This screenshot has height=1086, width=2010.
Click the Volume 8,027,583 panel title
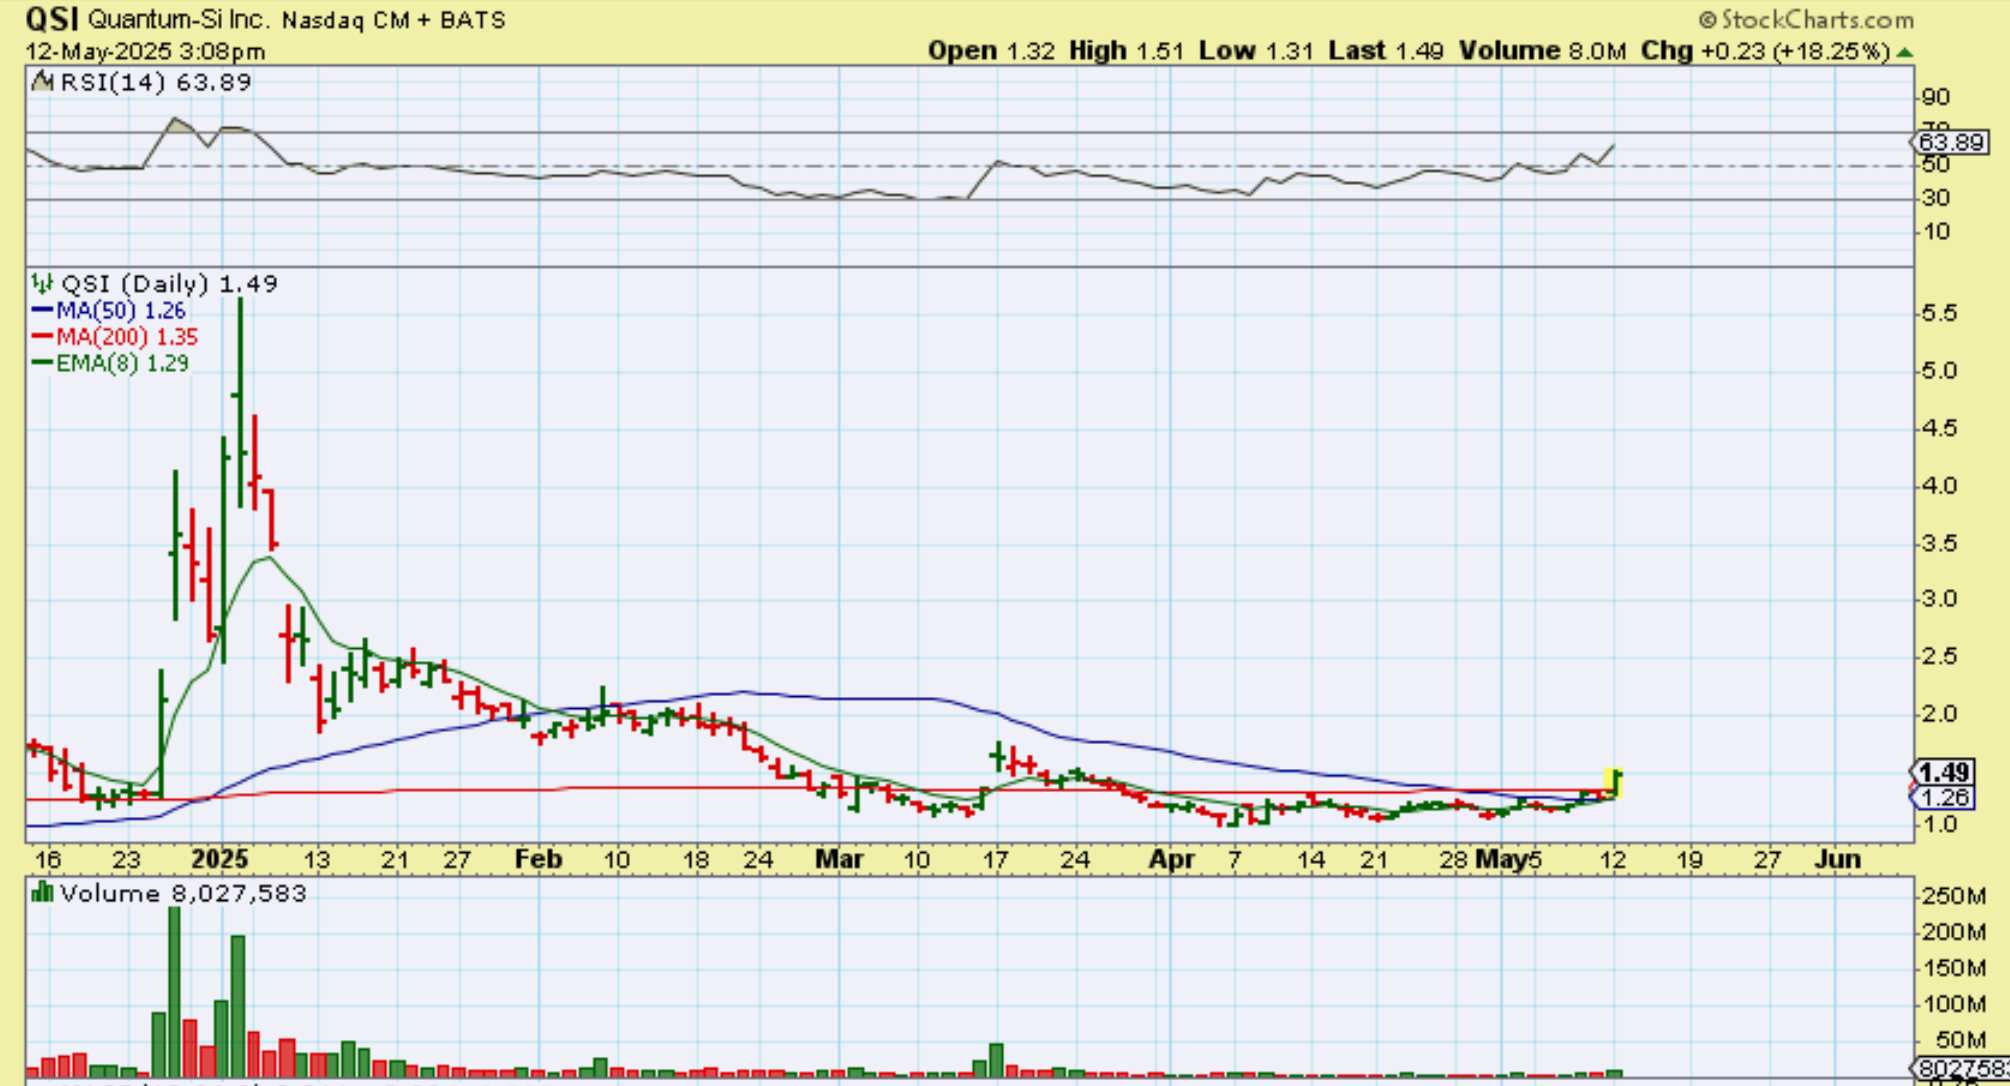point(182,893)
